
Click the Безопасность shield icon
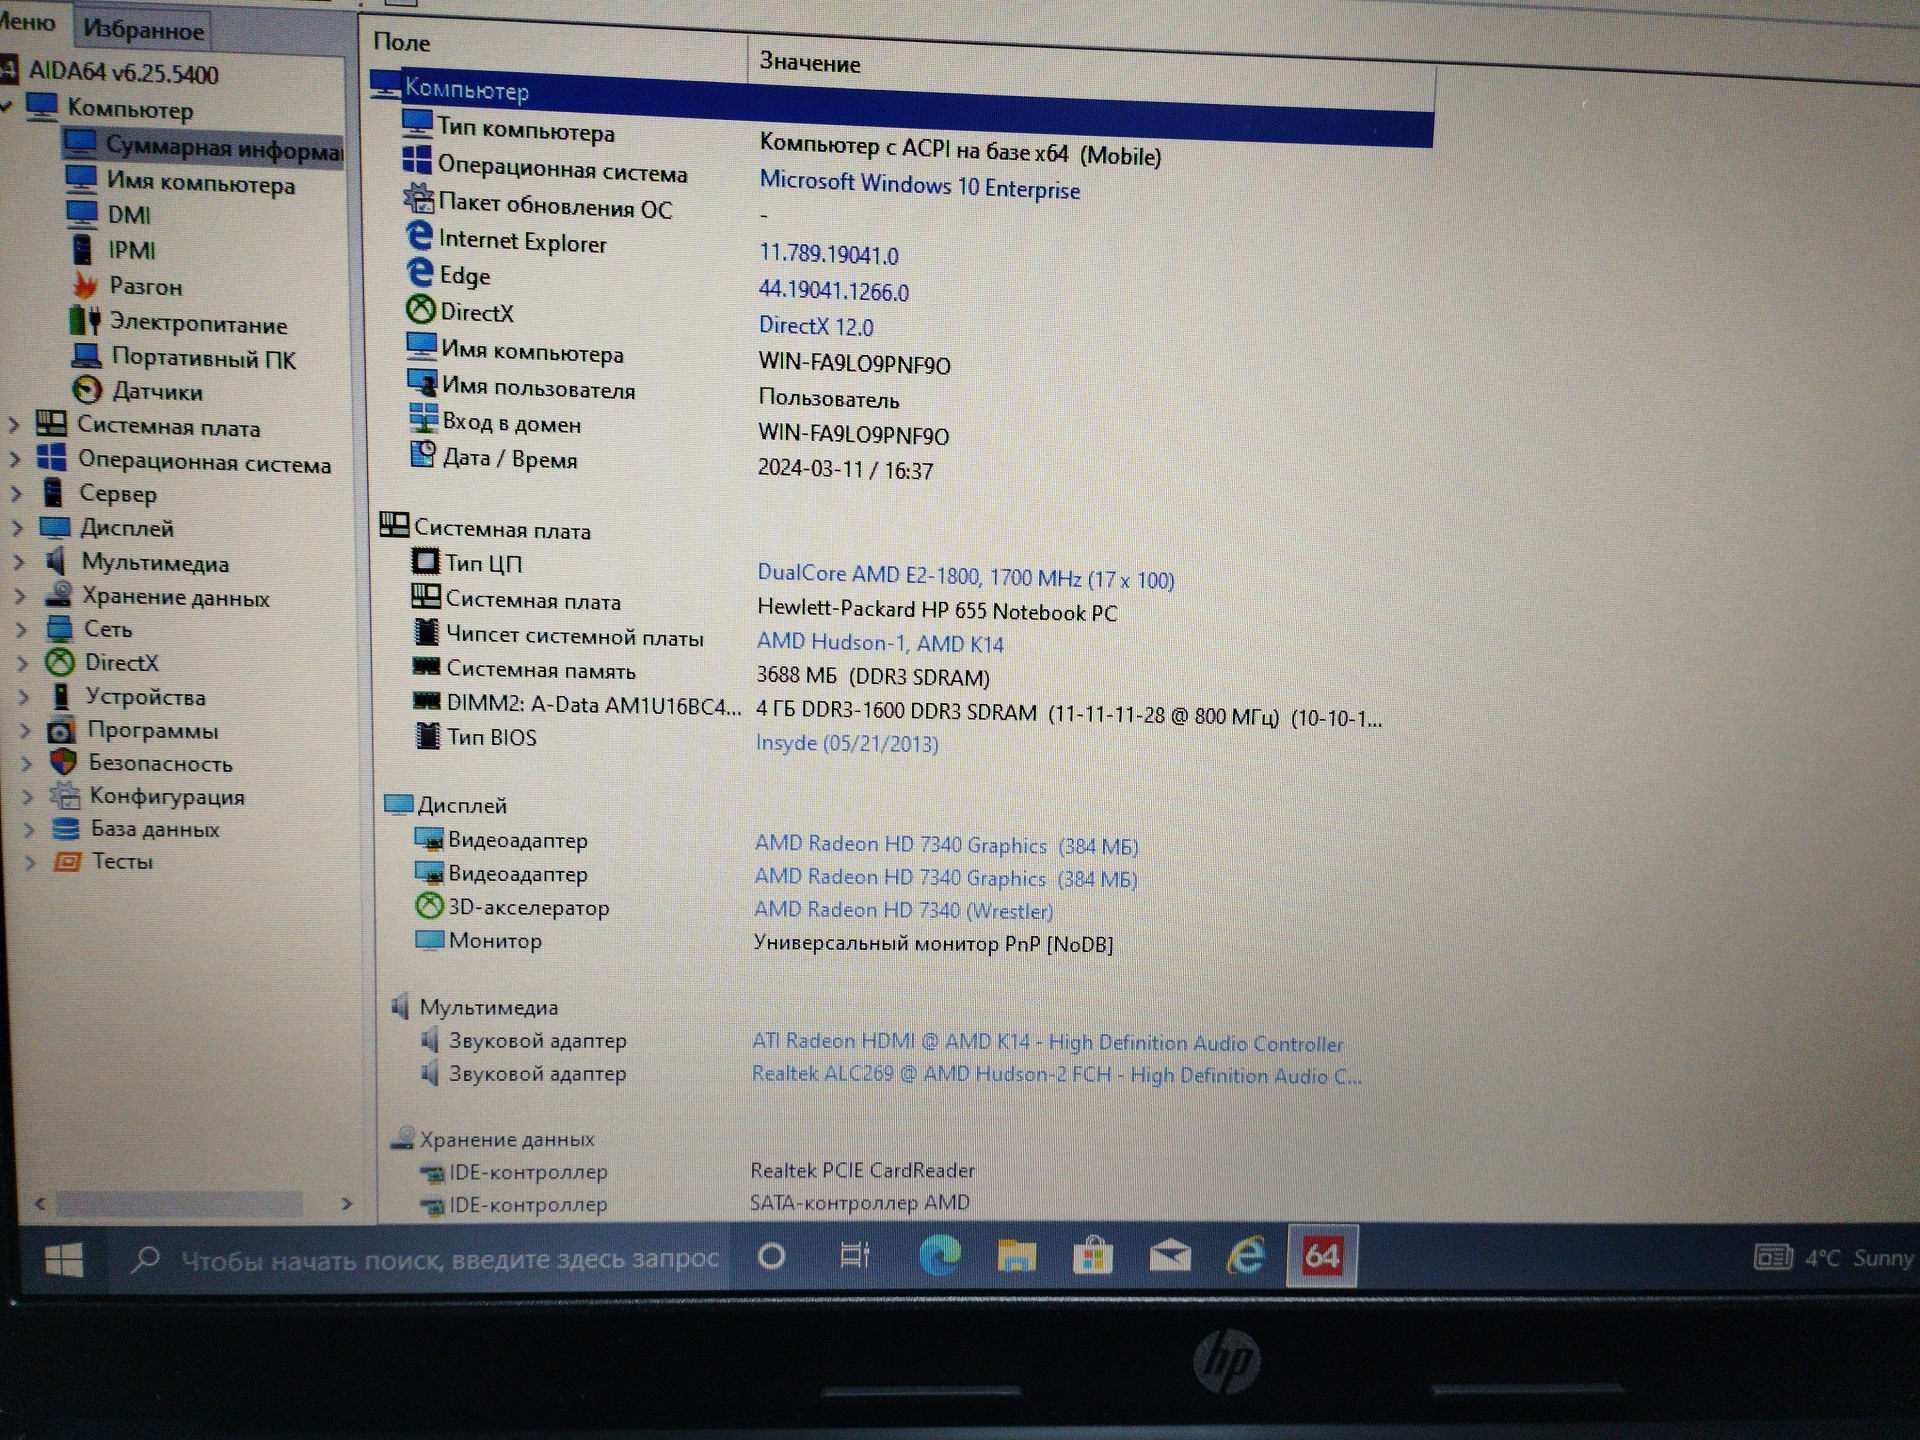[63, 762]
